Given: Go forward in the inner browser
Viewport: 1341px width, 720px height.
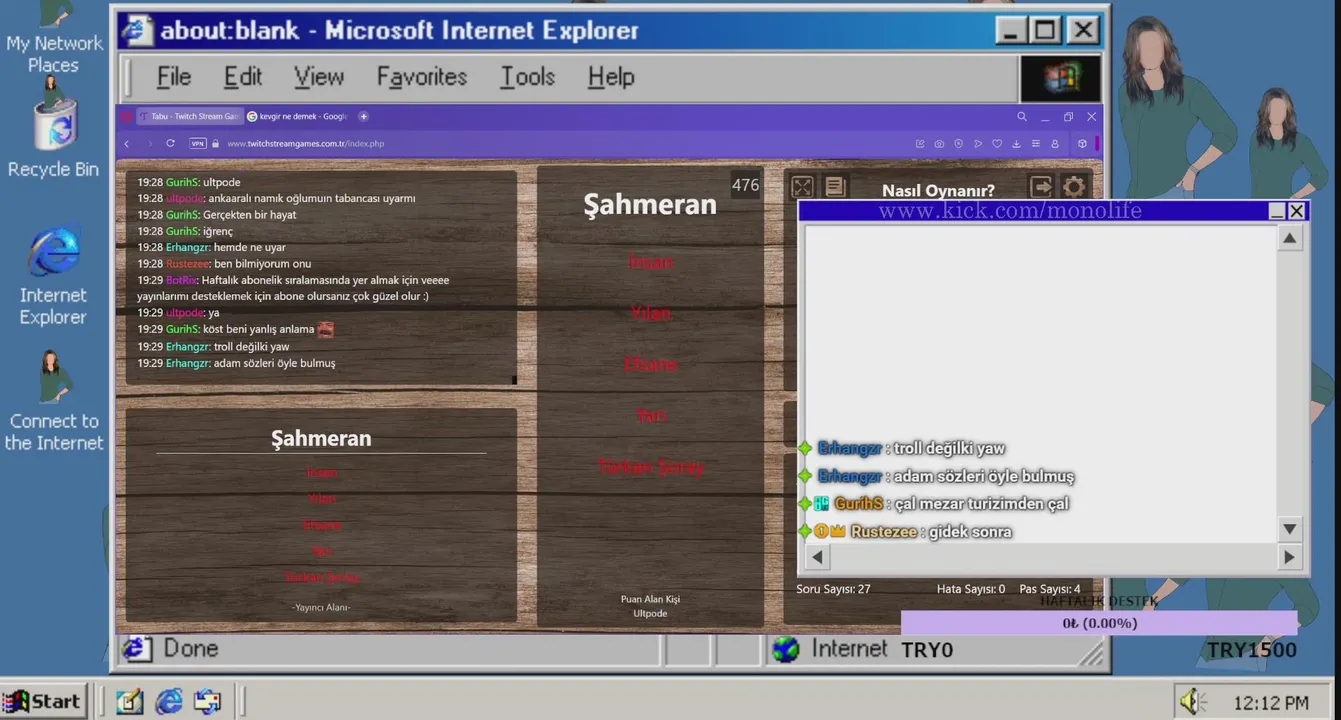Looking at the screenshot, I should pyautogui.click(x=149, y=144).
